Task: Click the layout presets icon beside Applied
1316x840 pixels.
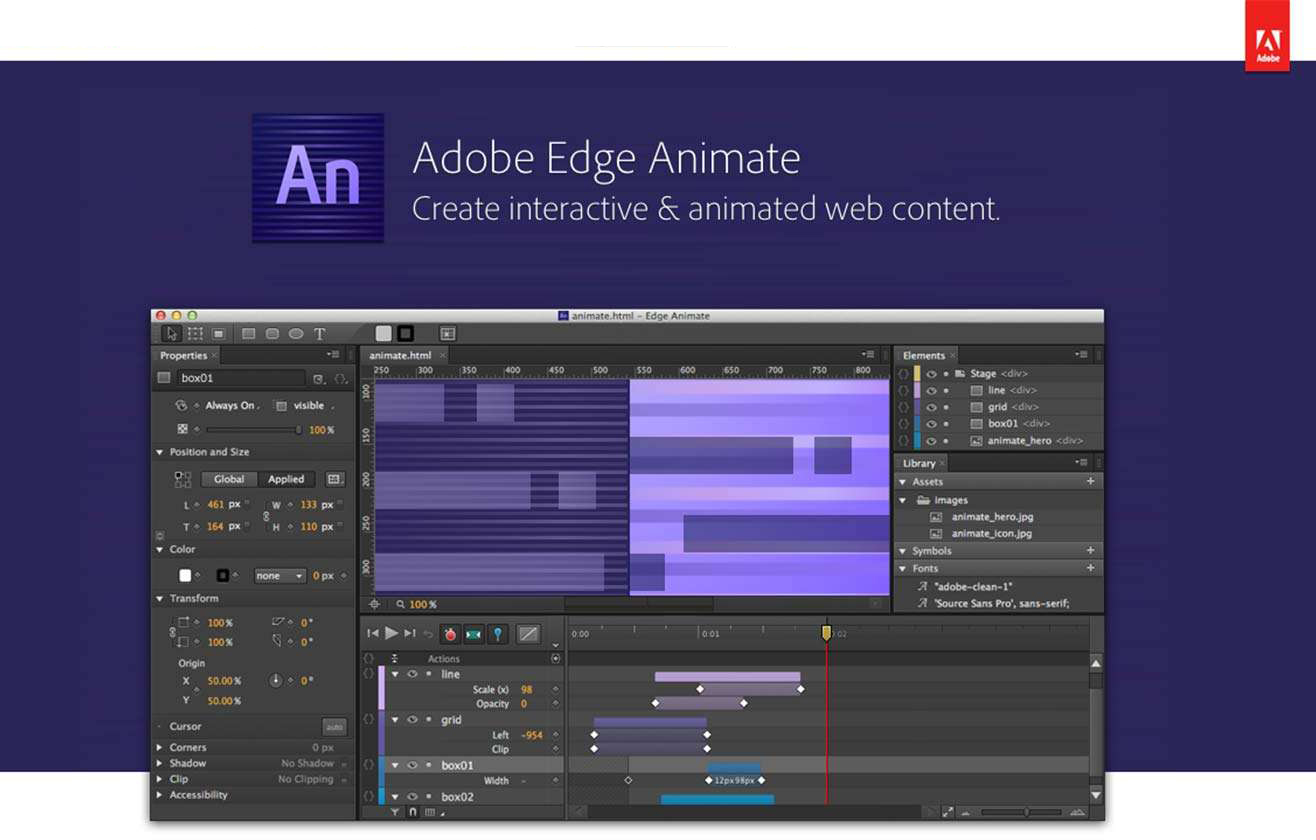Action: click(335, 479)
